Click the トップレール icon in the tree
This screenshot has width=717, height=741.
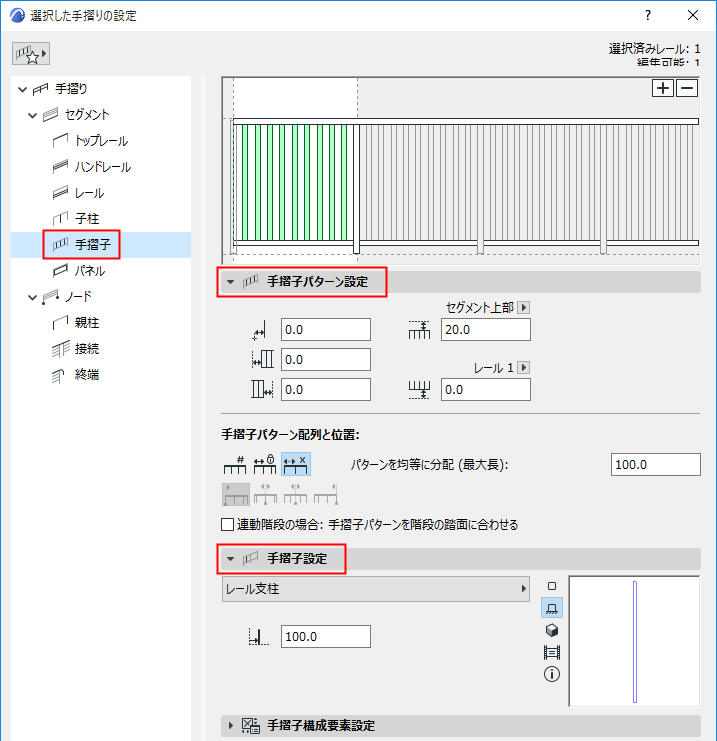click(60, 141)
